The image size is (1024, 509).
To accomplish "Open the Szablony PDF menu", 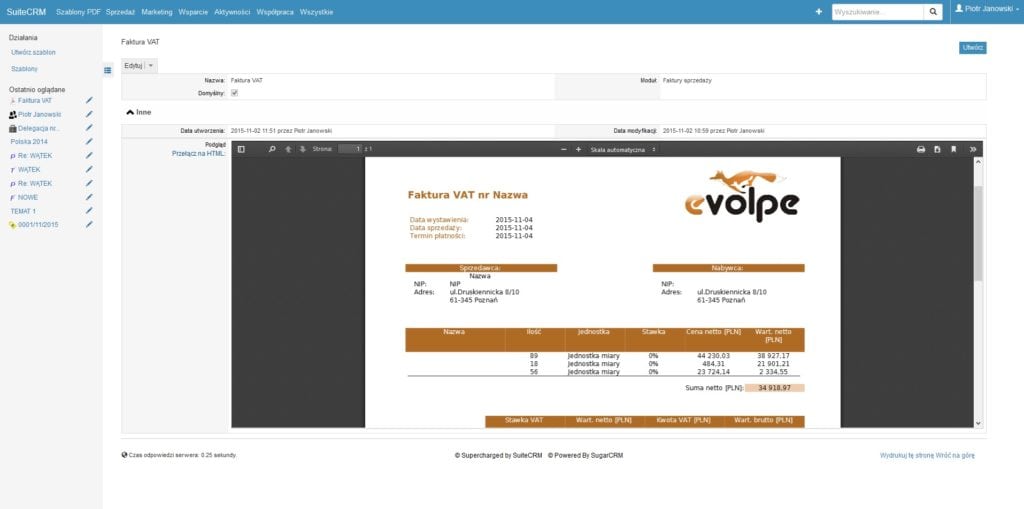I will click(79, 12).
